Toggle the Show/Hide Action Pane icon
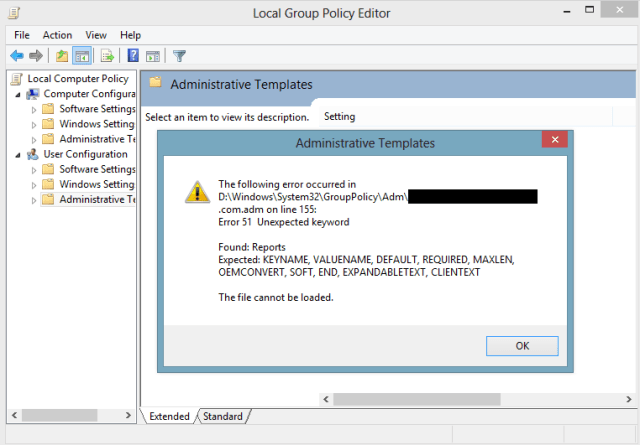The height and width of the screenshot is (445, 640). [153, 56]
